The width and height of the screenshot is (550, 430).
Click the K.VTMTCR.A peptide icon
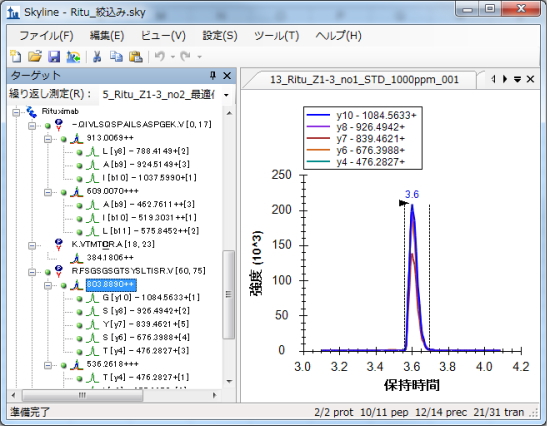pos(59,244)
